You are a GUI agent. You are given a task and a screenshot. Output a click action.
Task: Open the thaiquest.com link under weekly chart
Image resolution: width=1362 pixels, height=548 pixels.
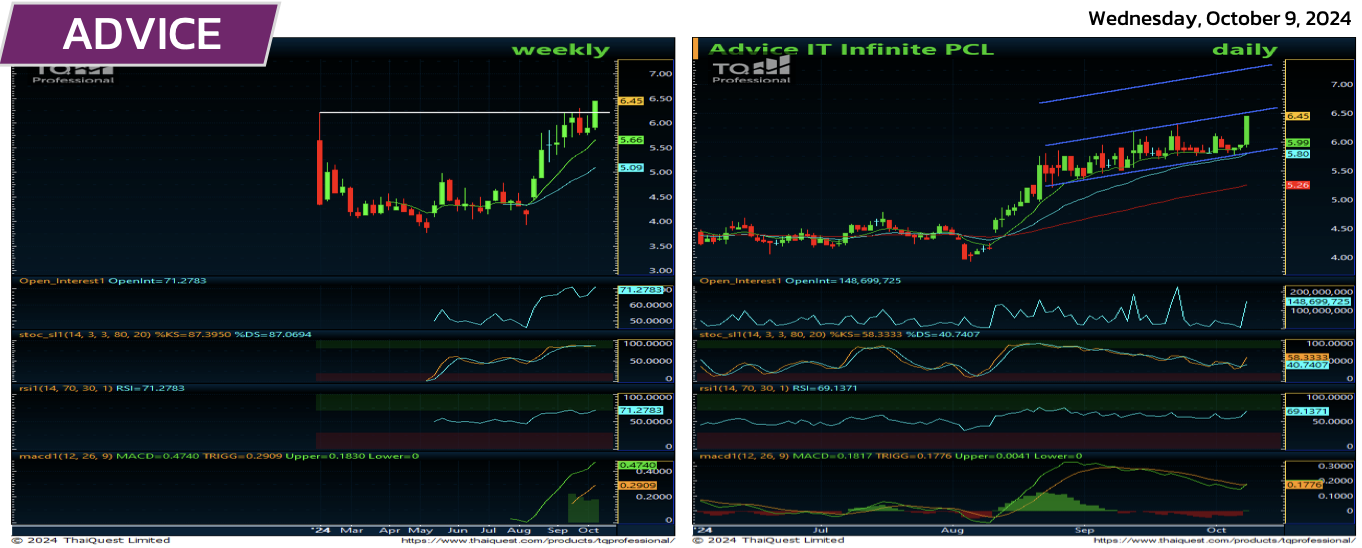[x=537, y=540]
